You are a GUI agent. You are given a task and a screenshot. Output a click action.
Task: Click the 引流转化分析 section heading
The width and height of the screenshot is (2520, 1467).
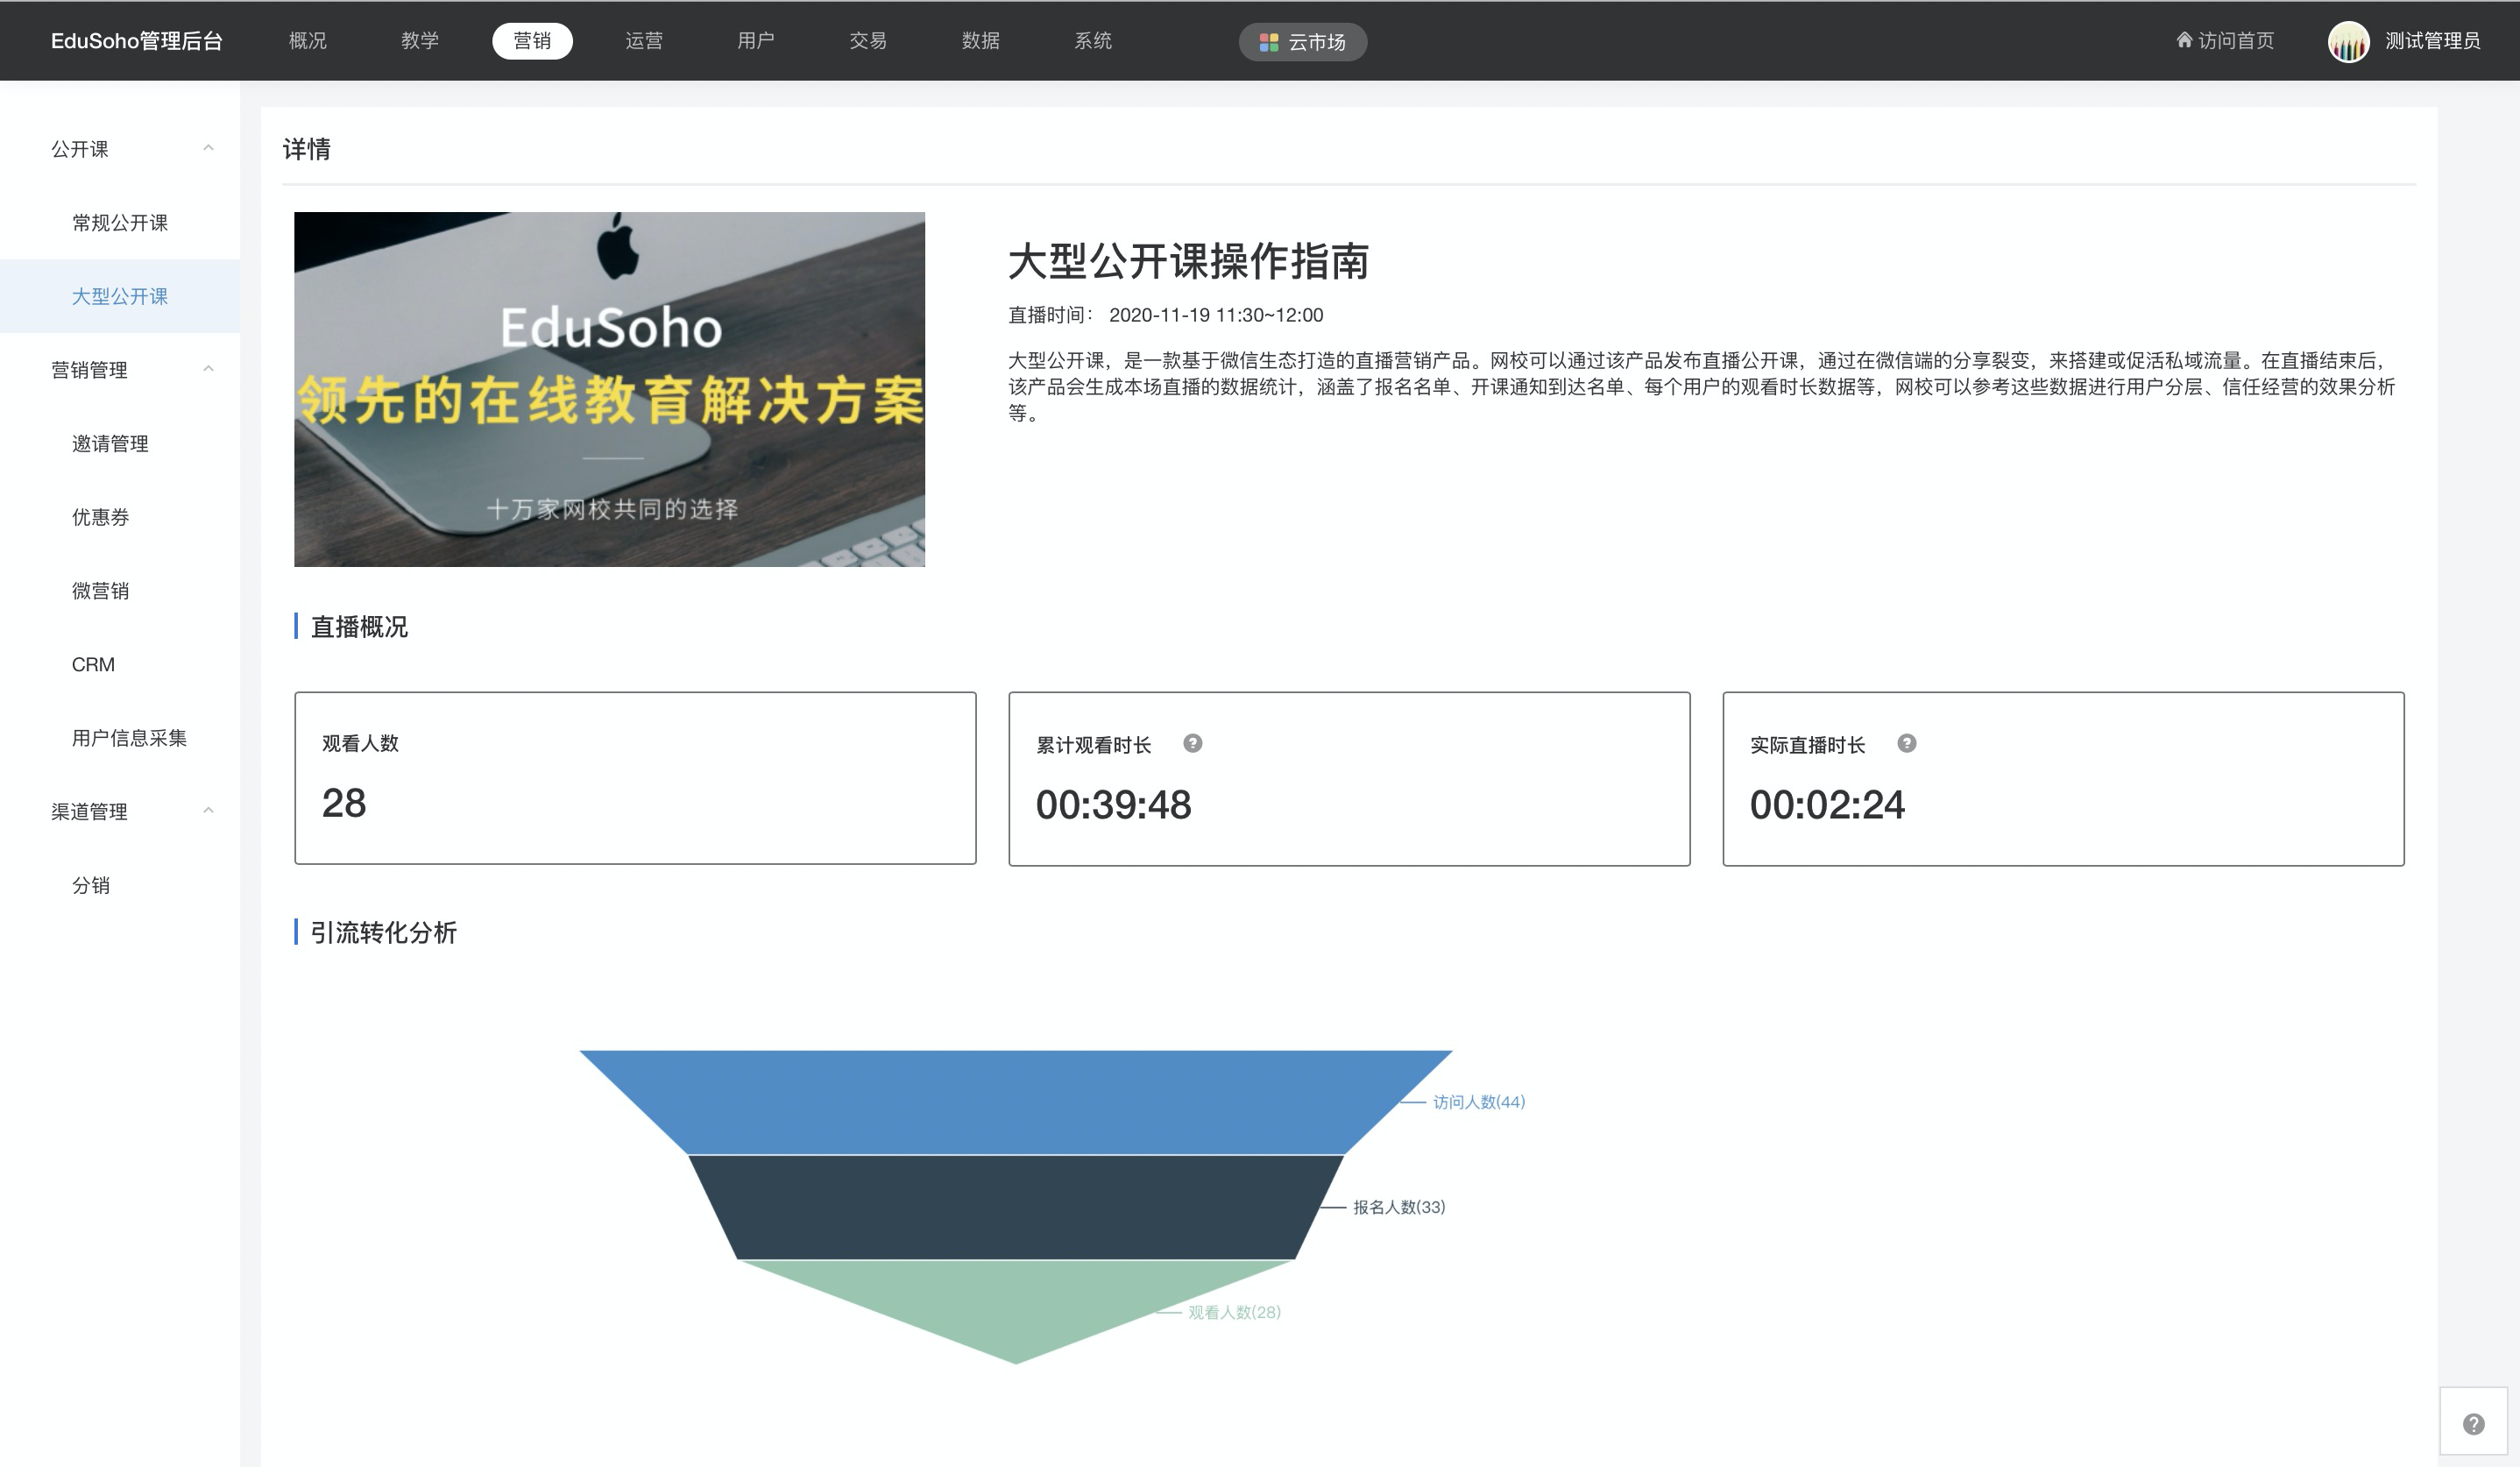pos(383,933)
